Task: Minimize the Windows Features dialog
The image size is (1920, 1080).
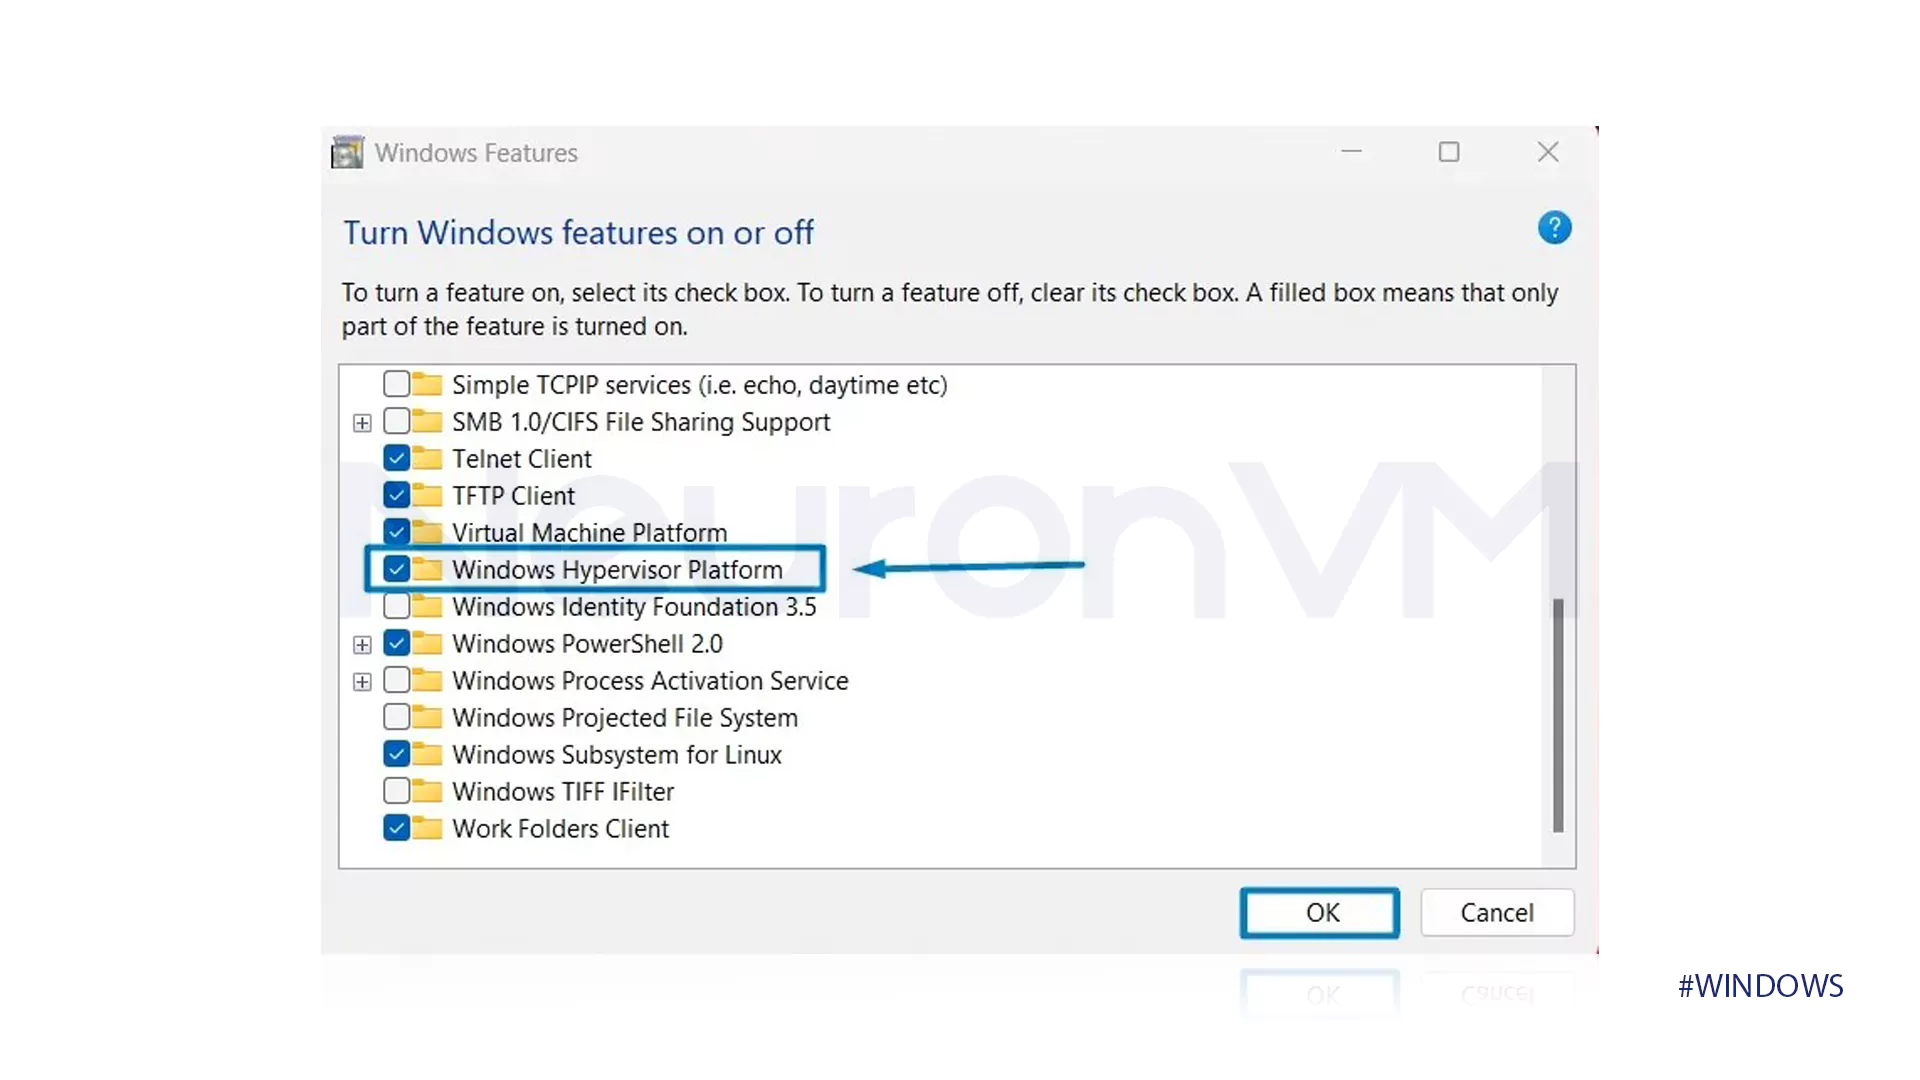Action: (1352, 152)
